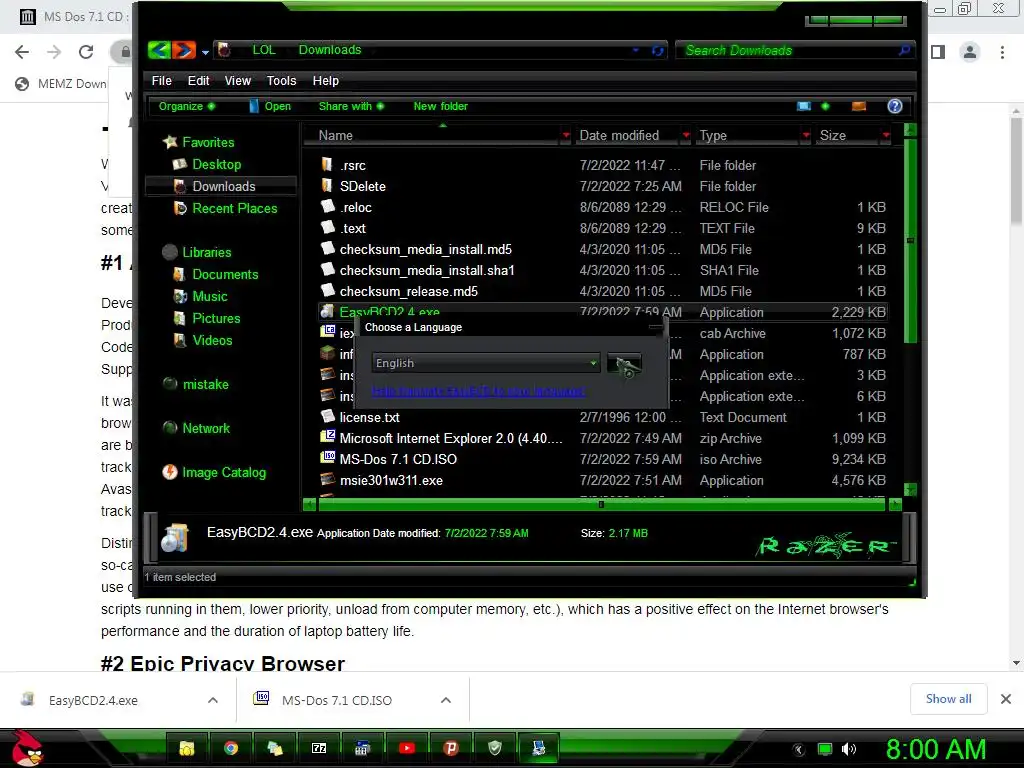Screen dimensions: 1024x768
Task: Select Favorites in the navigation pane
Action: point(199,142)
